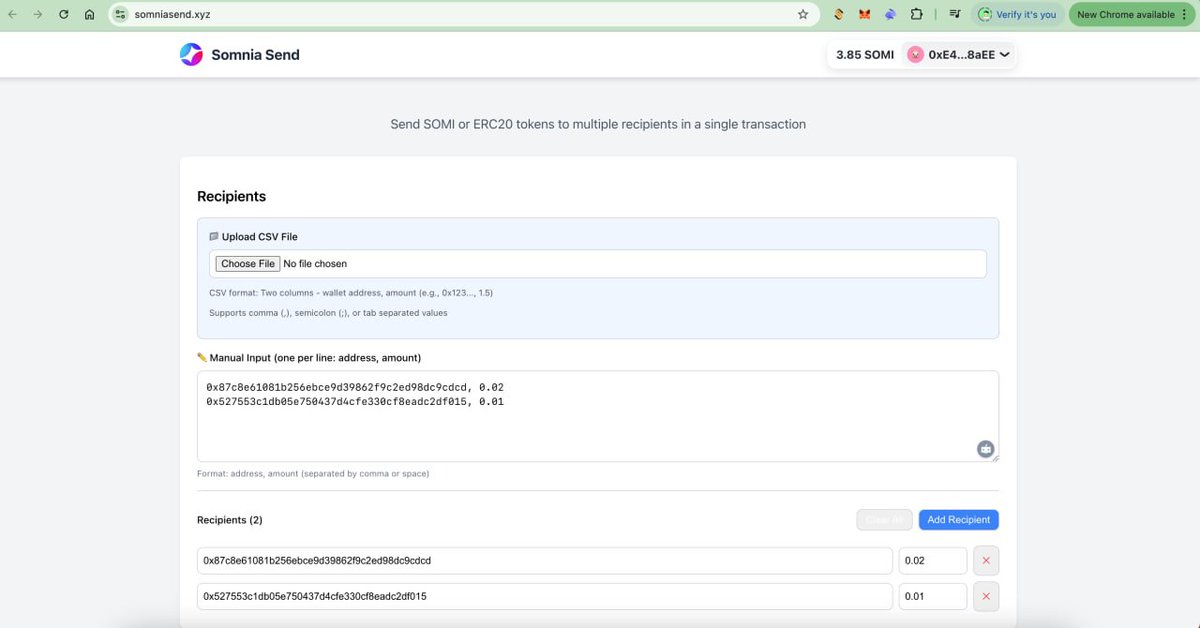The width and height of the screenshot is (1200, 628).
Task: Edit the 0.02 amount field
Action: point(932,561)
